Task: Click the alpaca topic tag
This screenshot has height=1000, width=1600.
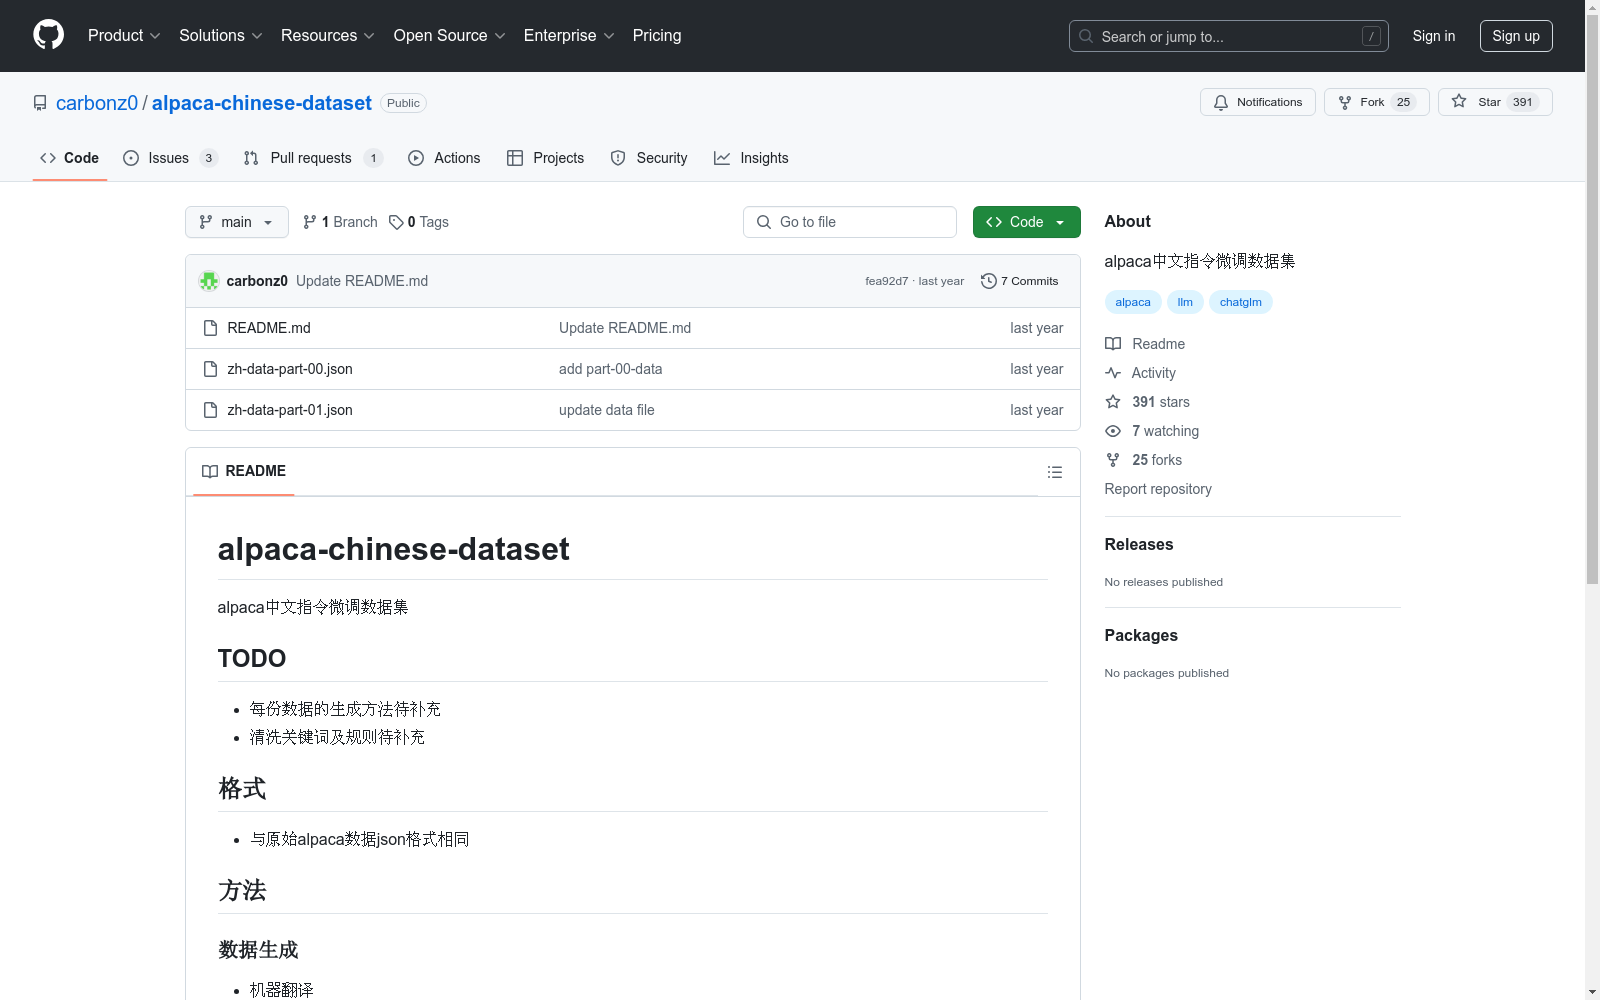Action: point(1133,302)
